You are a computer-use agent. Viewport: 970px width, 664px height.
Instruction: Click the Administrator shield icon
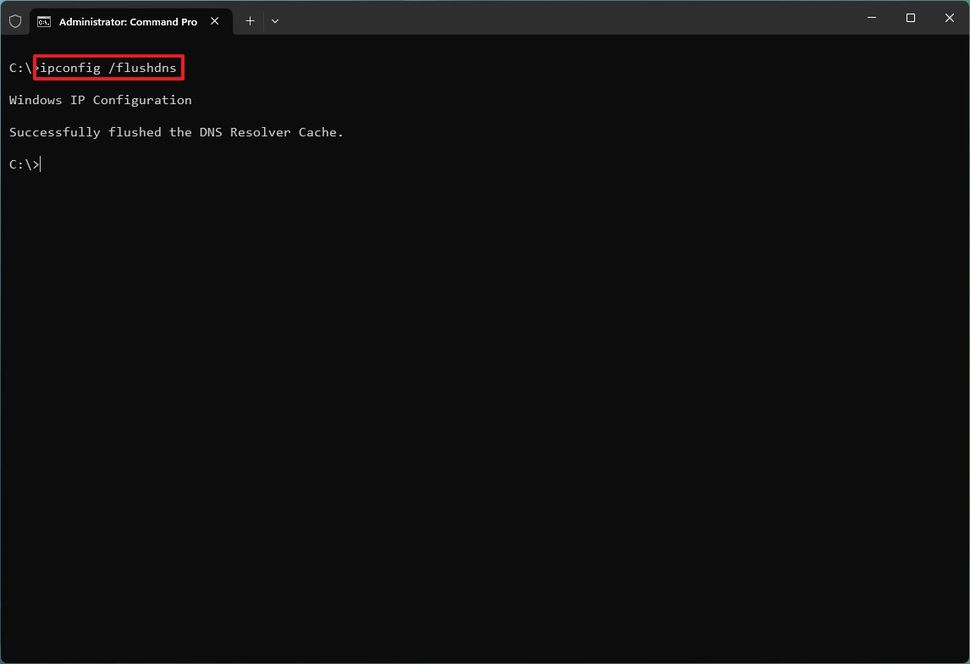pos(15,20)
